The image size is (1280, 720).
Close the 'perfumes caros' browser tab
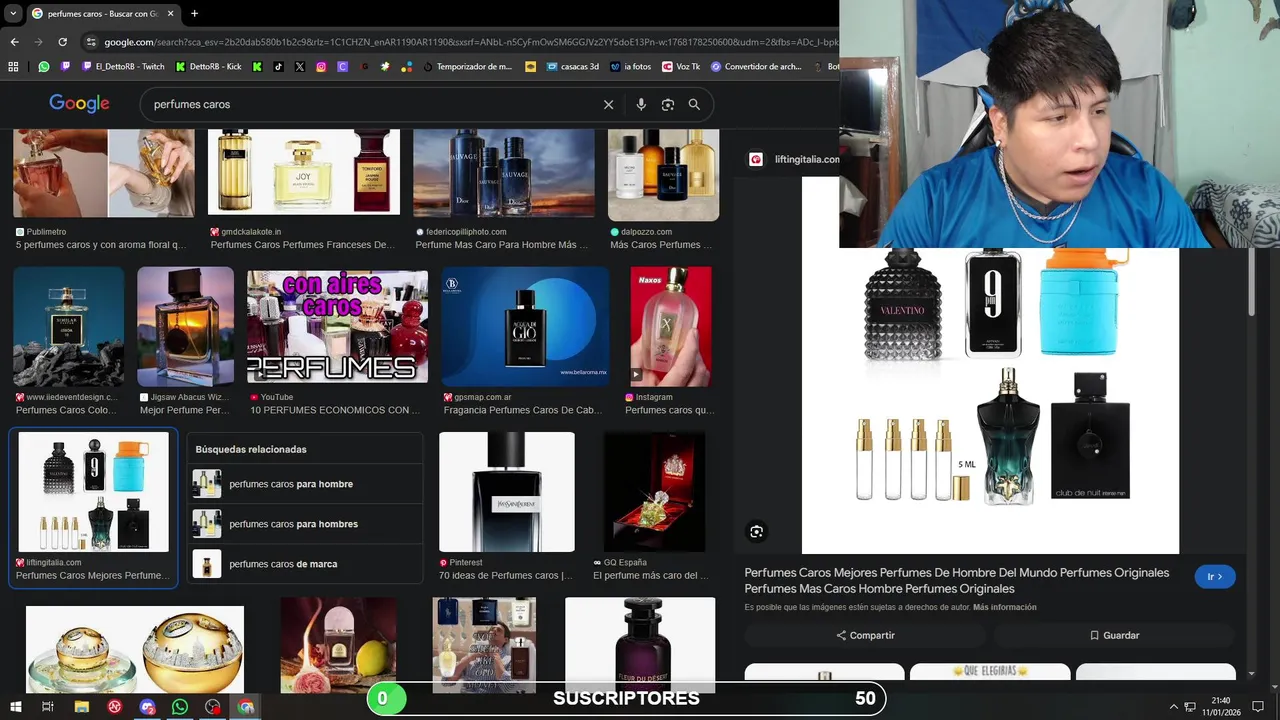tap(170, 13)
